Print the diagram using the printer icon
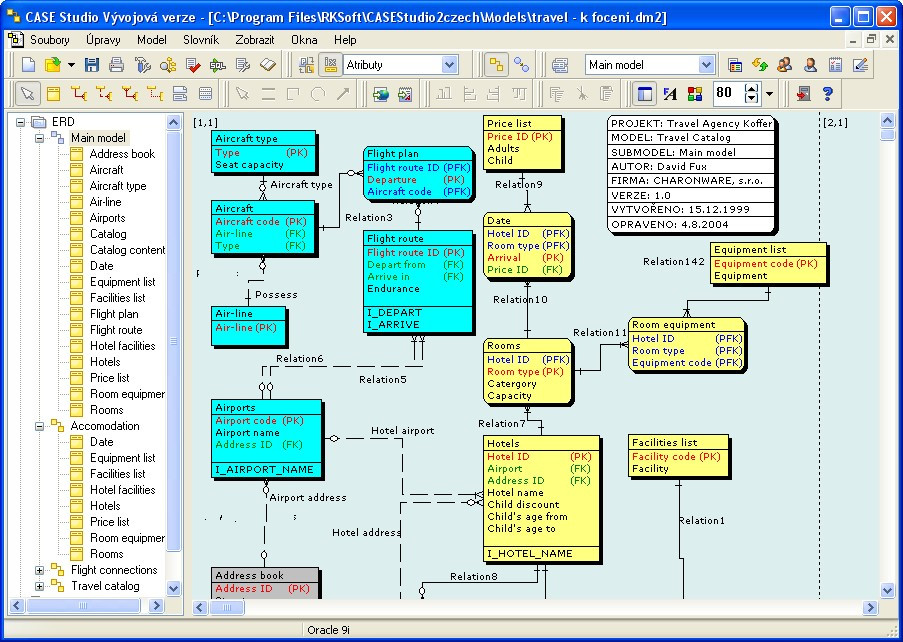The image size is (903, 642). click(116, 64)
